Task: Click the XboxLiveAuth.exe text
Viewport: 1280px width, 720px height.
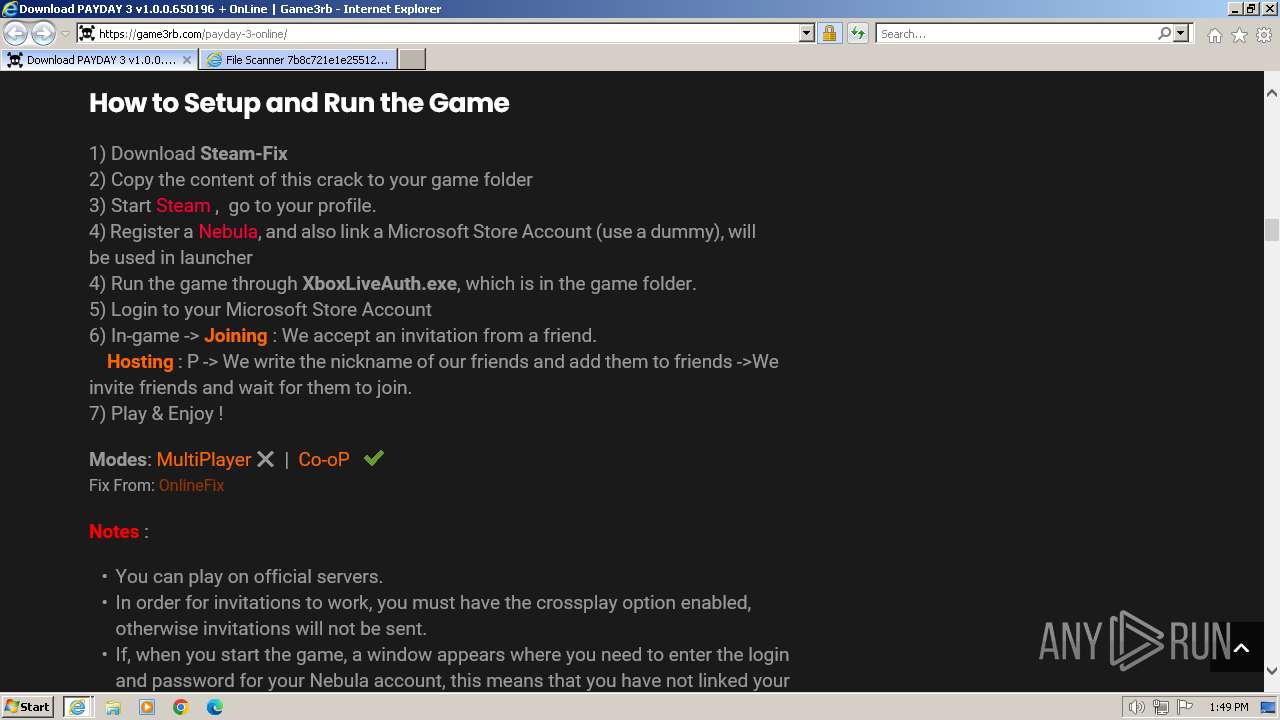Action: click(x=380, y=283)
